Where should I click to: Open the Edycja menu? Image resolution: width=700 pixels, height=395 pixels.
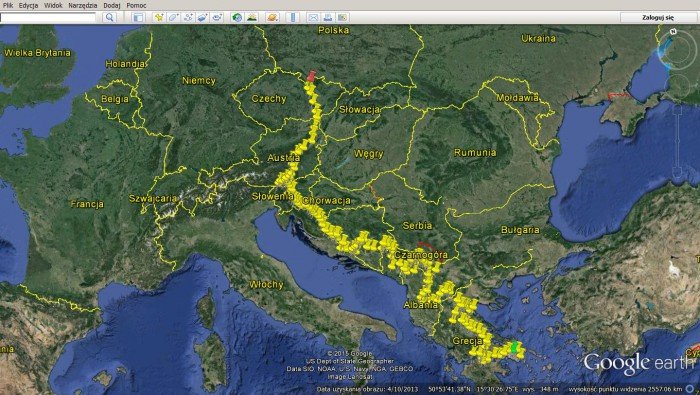[28, 5]
